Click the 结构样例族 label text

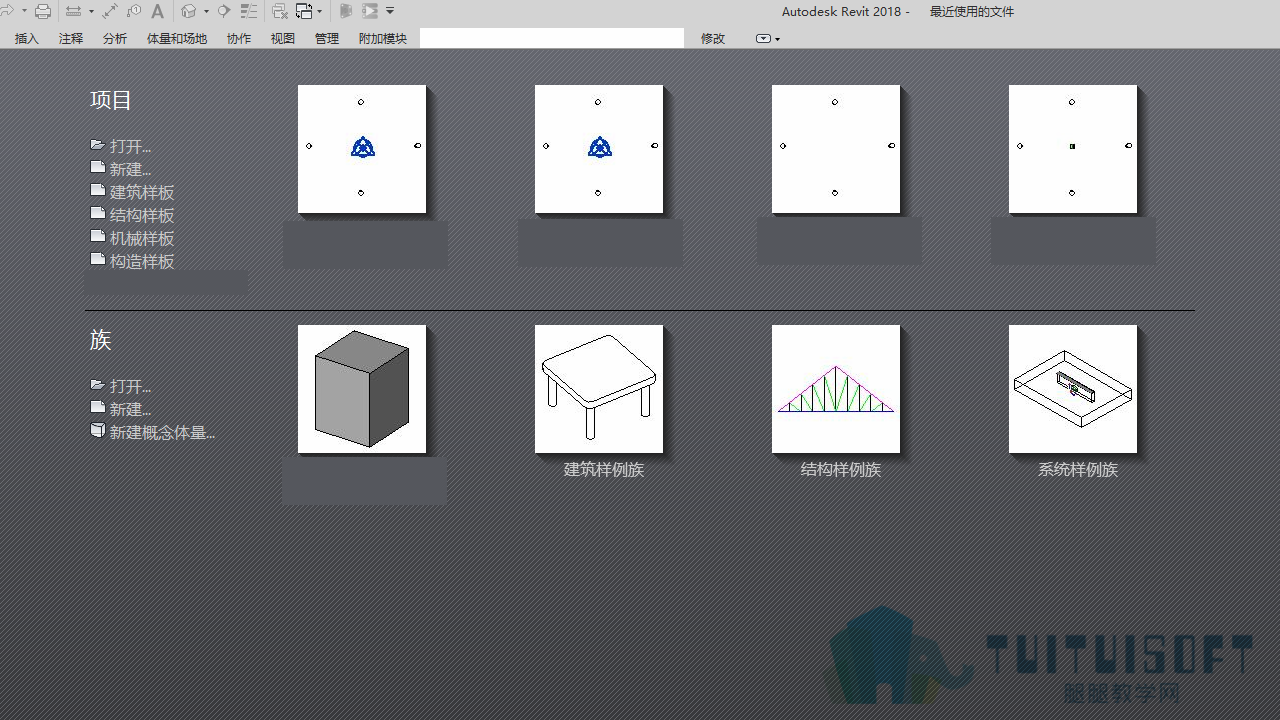pyautogui.click(x=841, y=469)
